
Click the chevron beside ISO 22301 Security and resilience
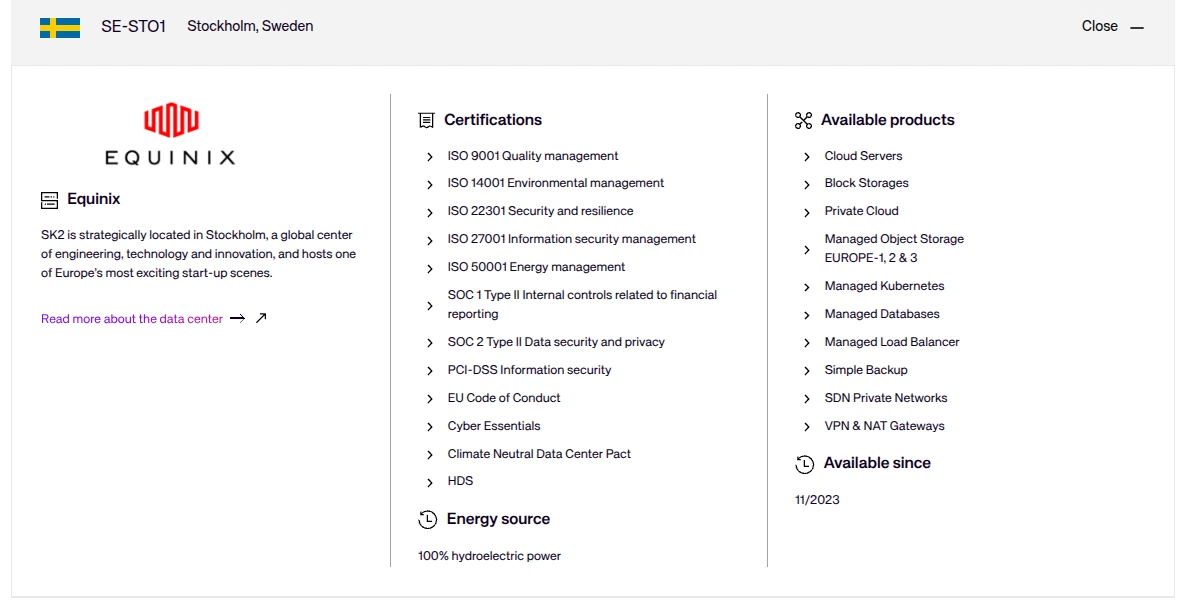[x=430, y=213]
